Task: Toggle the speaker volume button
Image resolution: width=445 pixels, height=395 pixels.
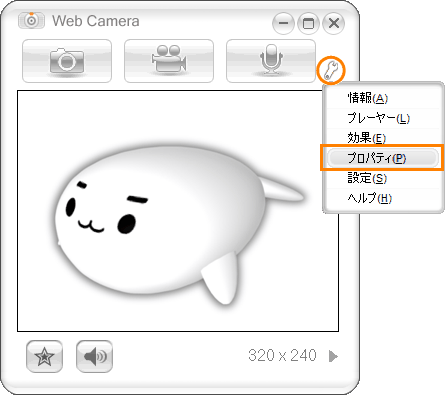Action: click(x=94, y=356)
